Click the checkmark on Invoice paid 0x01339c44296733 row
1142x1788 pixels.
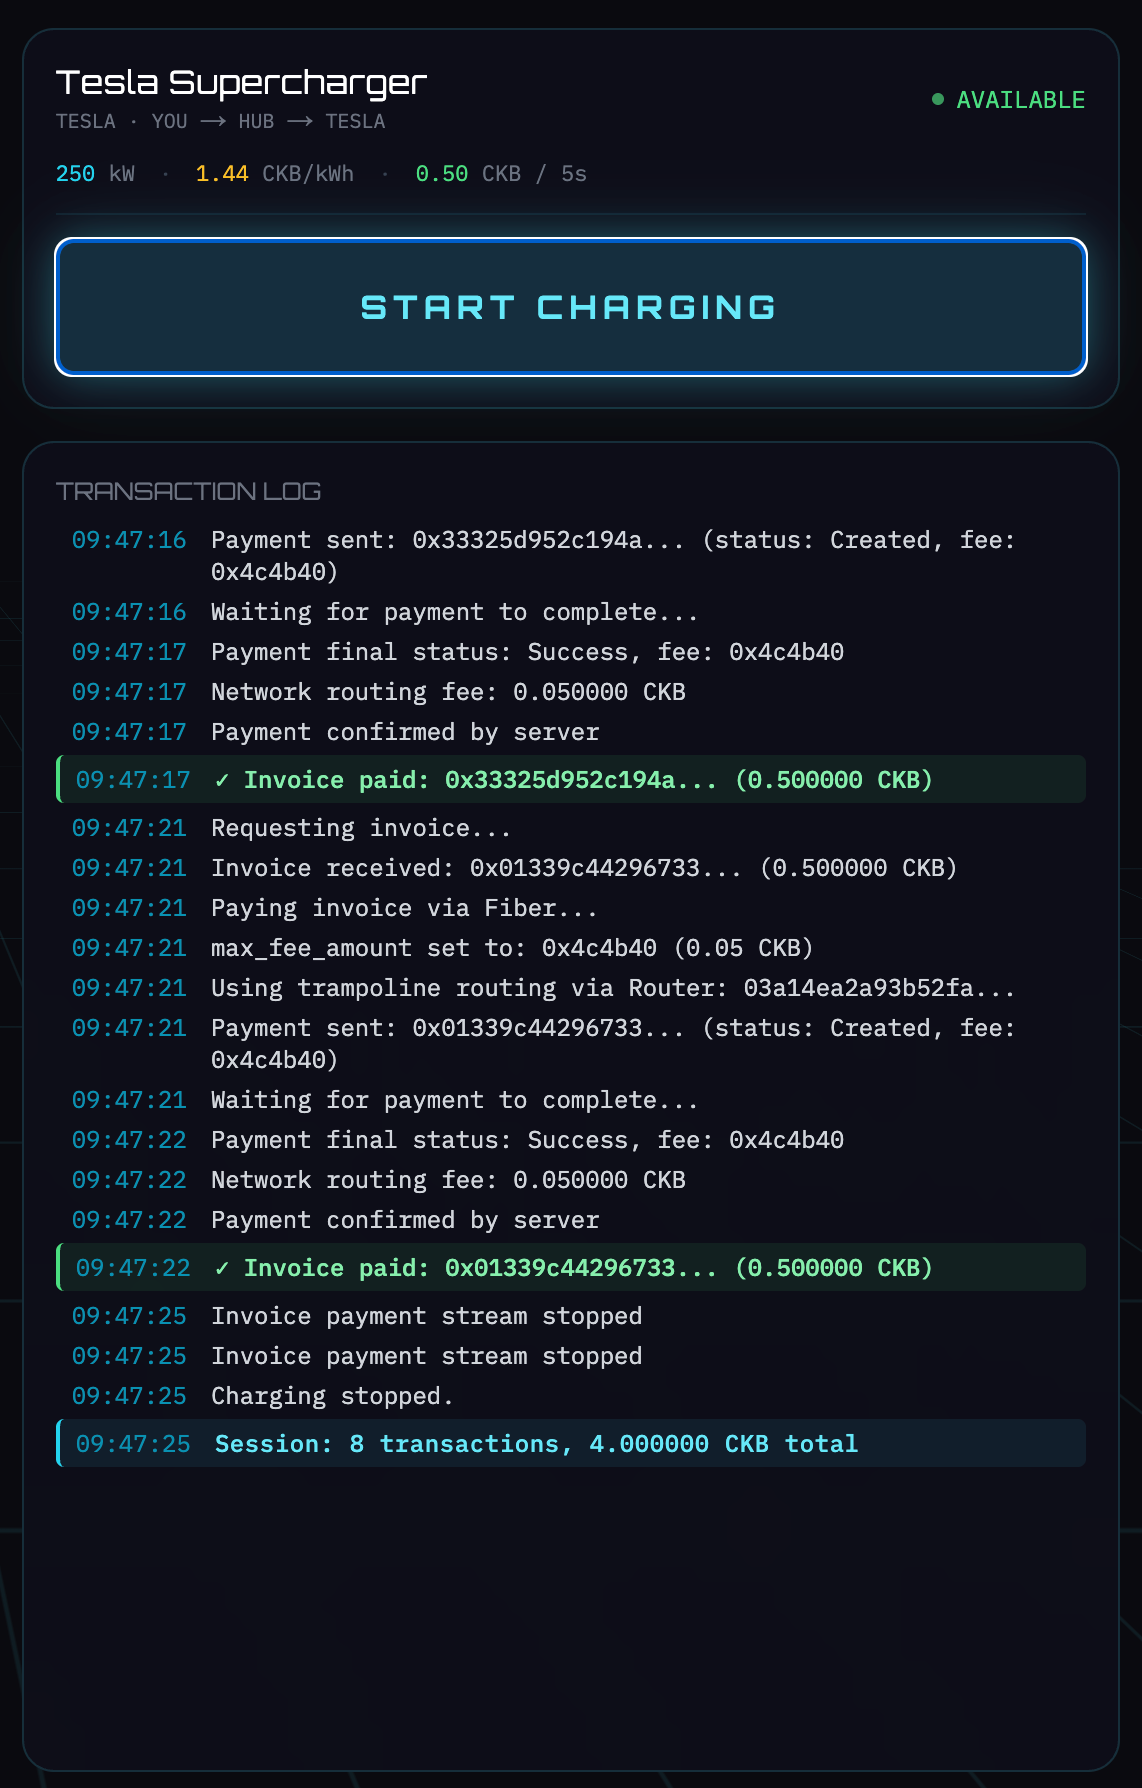222,1268
